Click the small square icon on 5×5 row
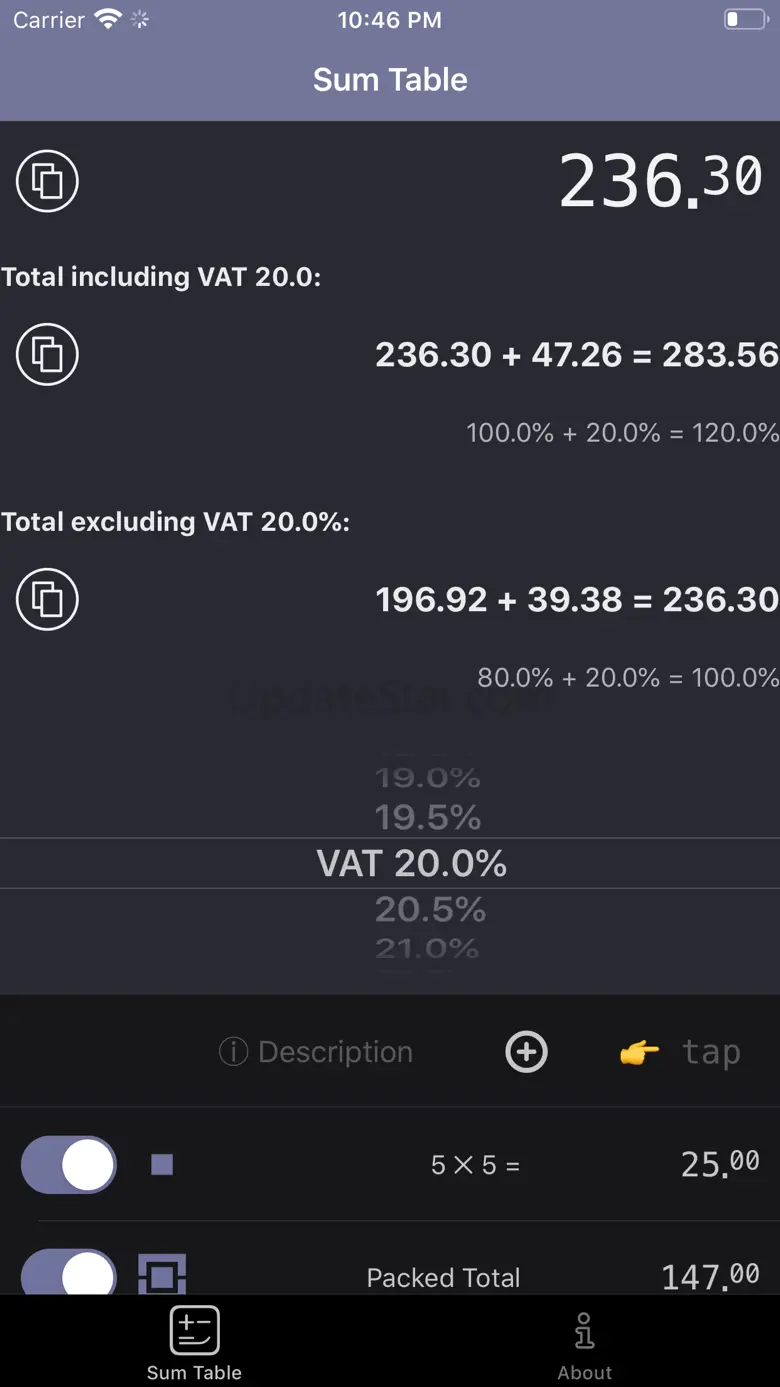 point(162,1165)
